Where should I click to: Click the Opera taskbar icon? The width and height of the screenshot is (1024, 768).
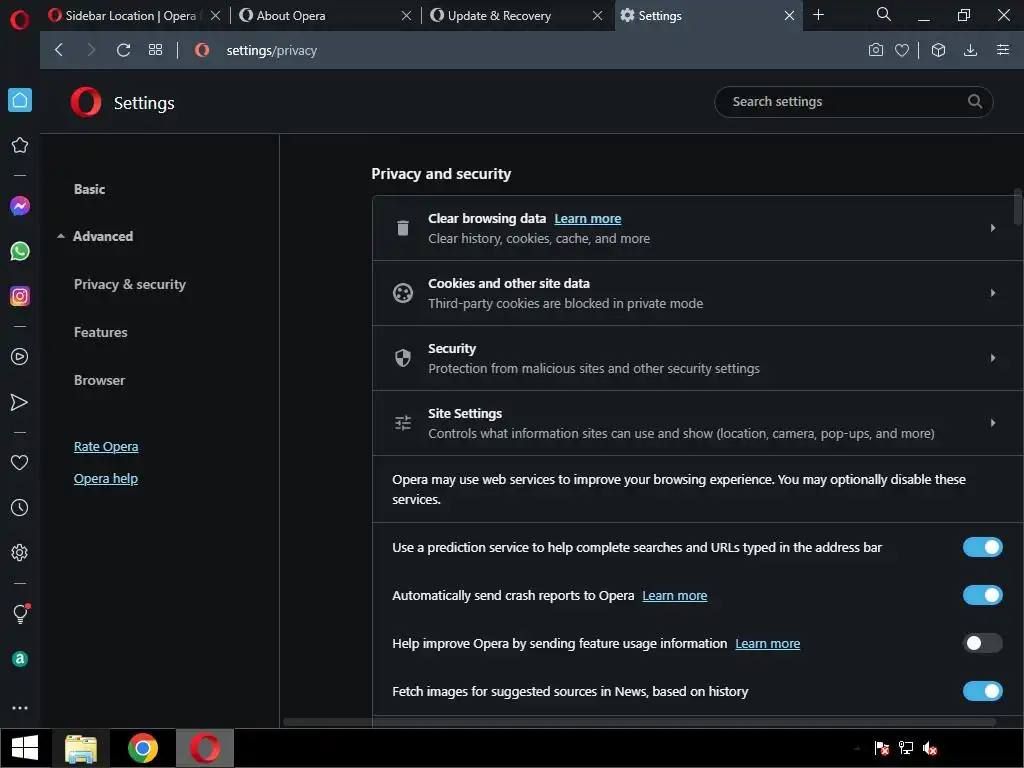(x=204, y=748)
